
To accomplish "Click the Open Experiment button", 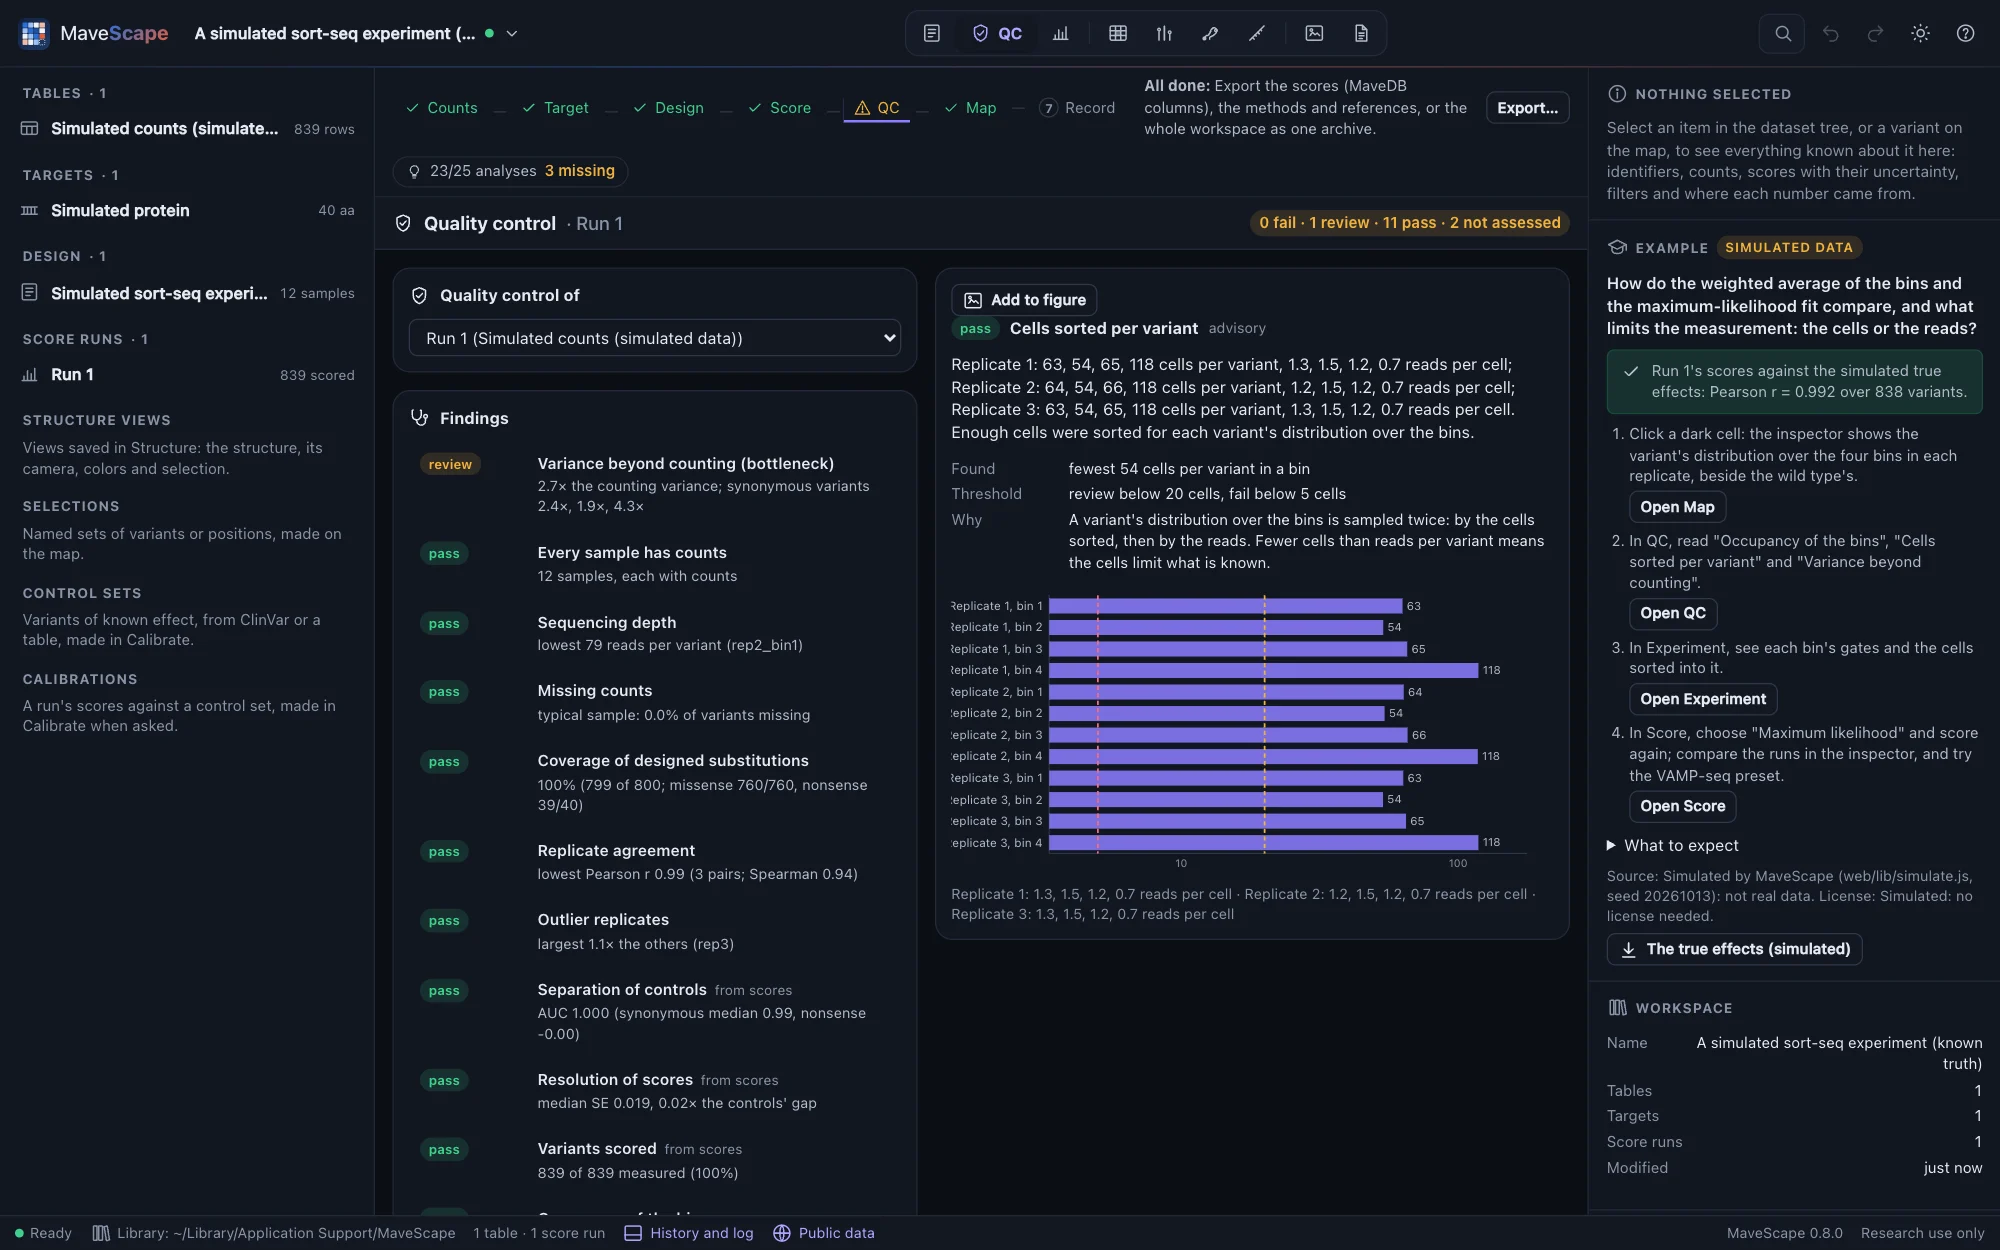I will click(x=1703, y=699).
